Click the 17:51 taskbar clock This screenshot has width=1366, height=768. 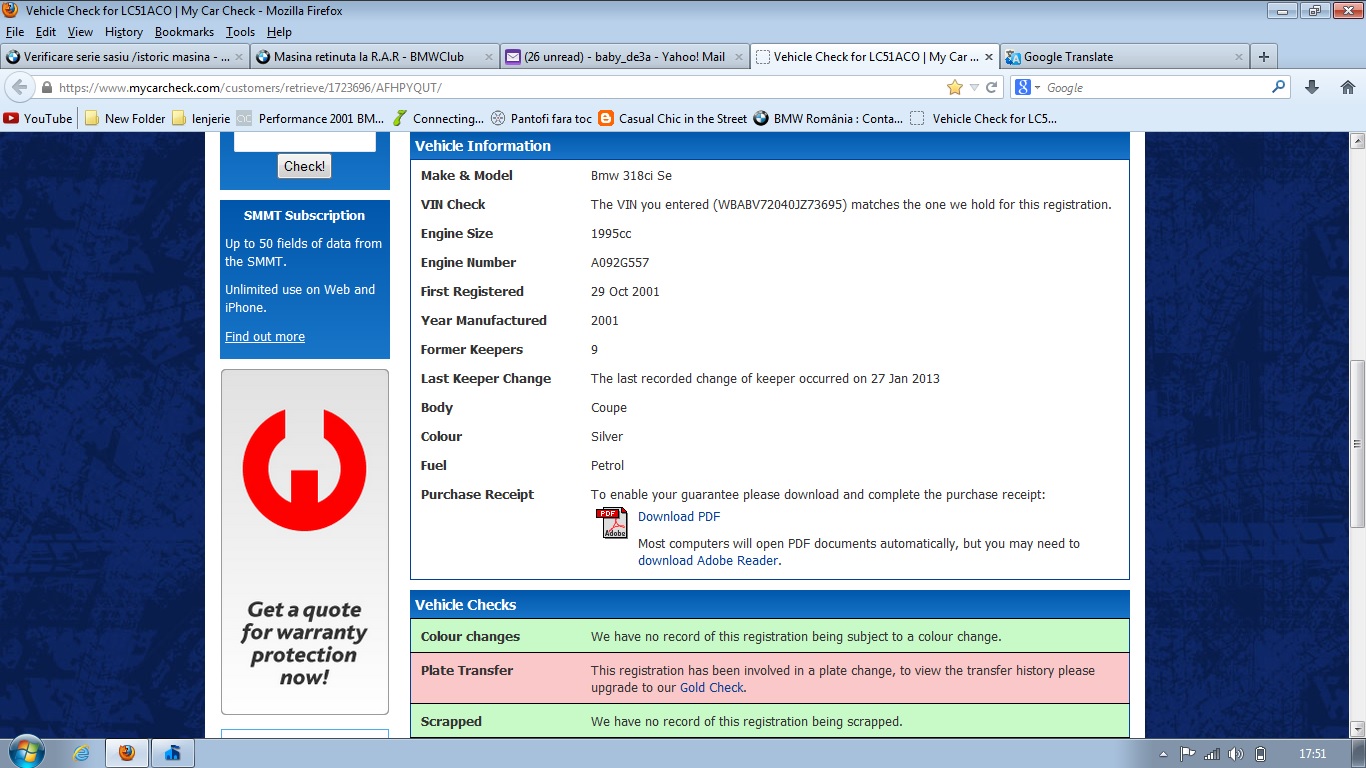click(1312, 754)
